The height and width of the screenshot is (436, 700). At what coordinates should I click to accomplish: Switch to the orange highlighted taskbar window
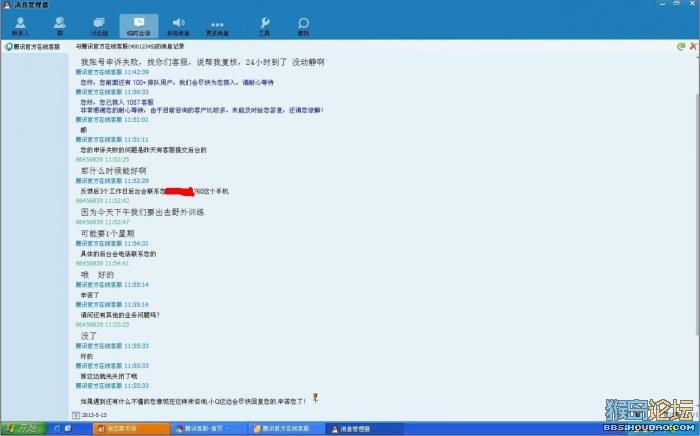pos(131,428)
